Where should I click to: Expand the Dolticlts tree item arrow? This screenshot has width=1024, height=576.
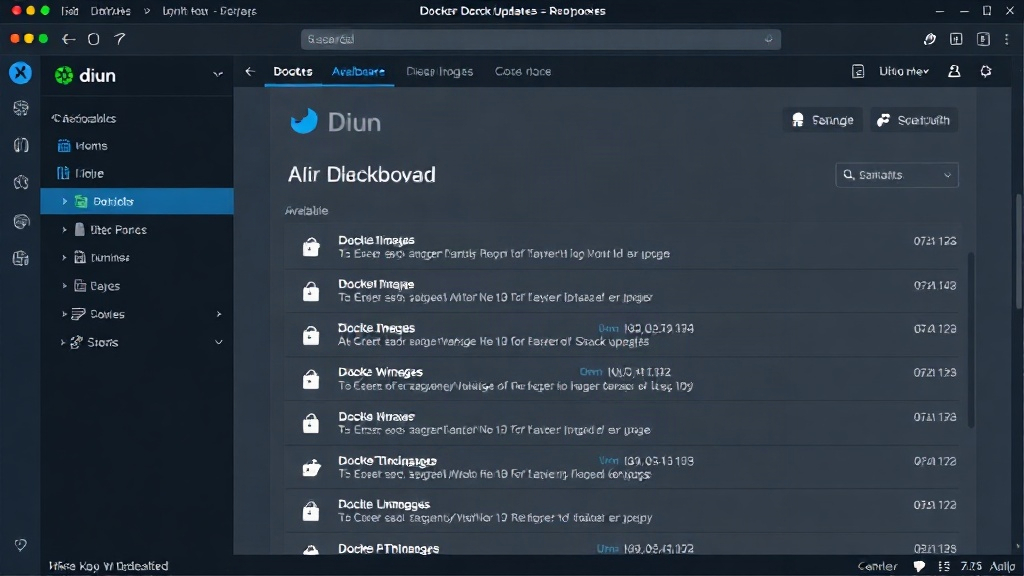[65, 201]
